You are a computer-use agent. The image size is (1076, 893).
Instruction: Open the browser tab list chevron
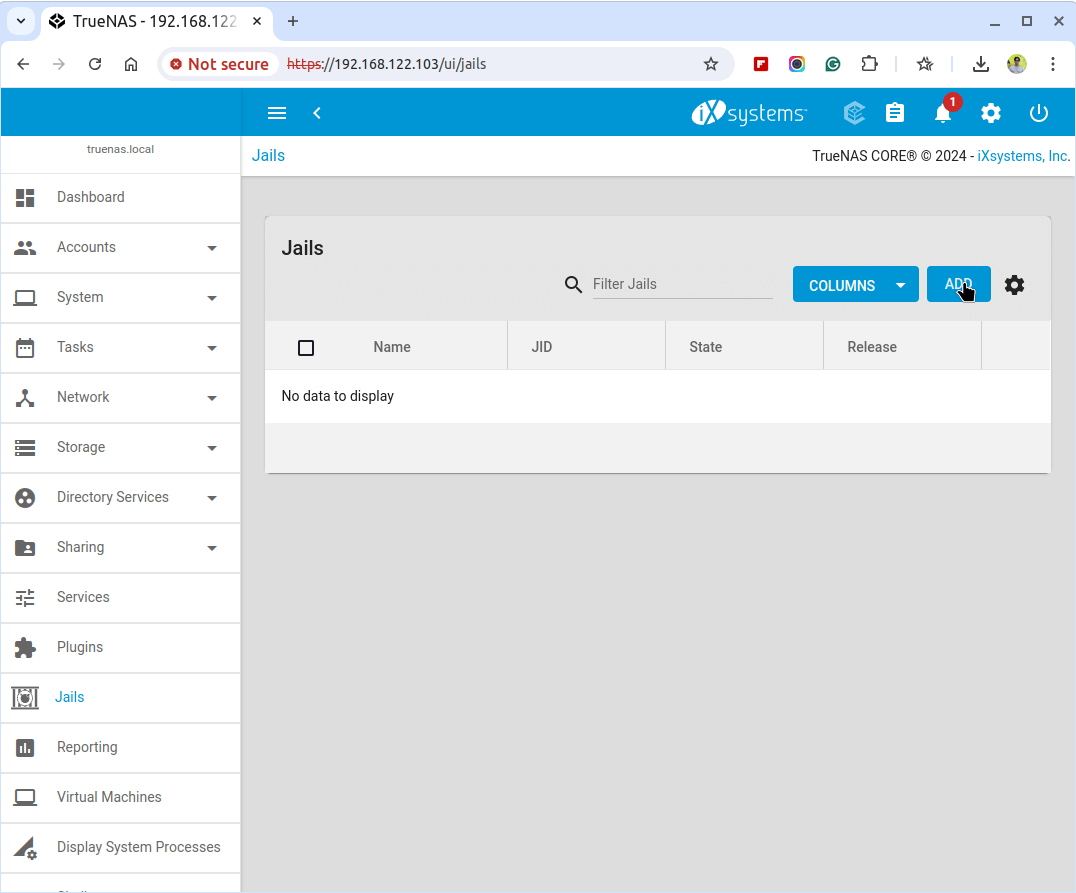[x=21, y=21]
